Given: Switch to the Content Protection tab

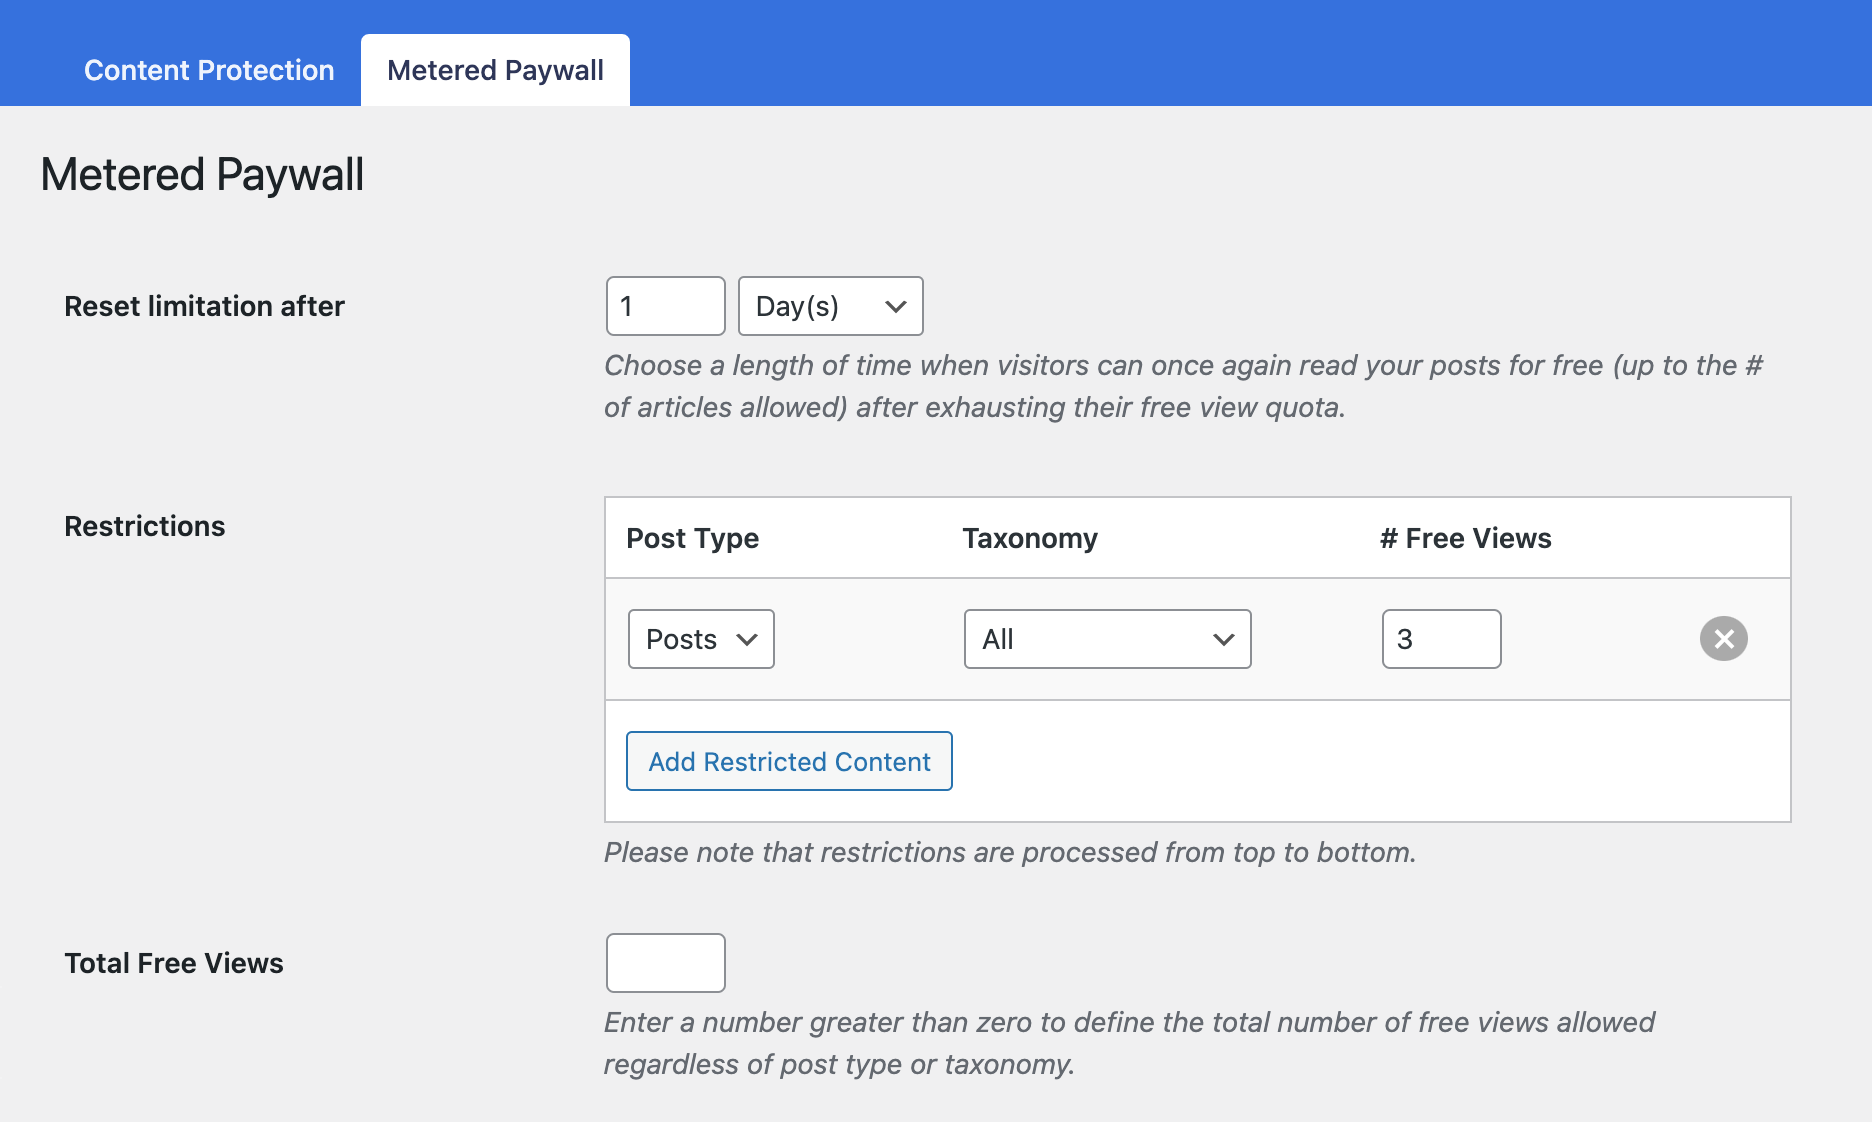Looking at the screenshot, I should (x=209, y=70).
